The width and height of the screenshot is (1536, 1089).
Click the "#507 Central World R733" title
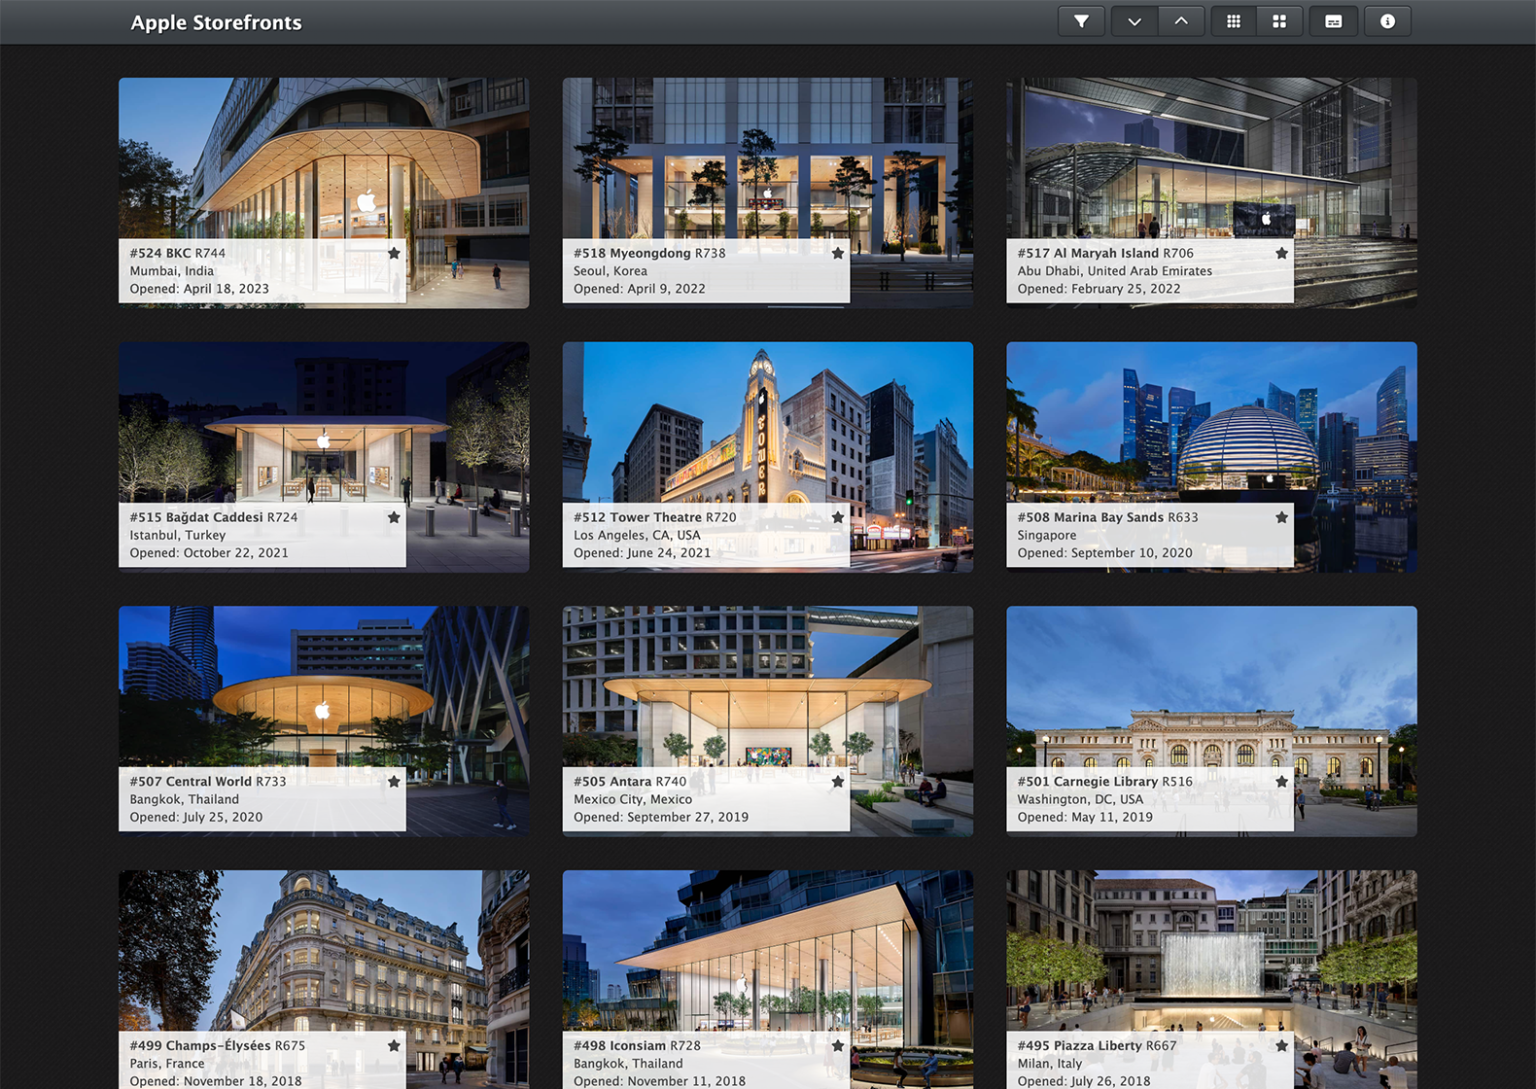point(208,781)
